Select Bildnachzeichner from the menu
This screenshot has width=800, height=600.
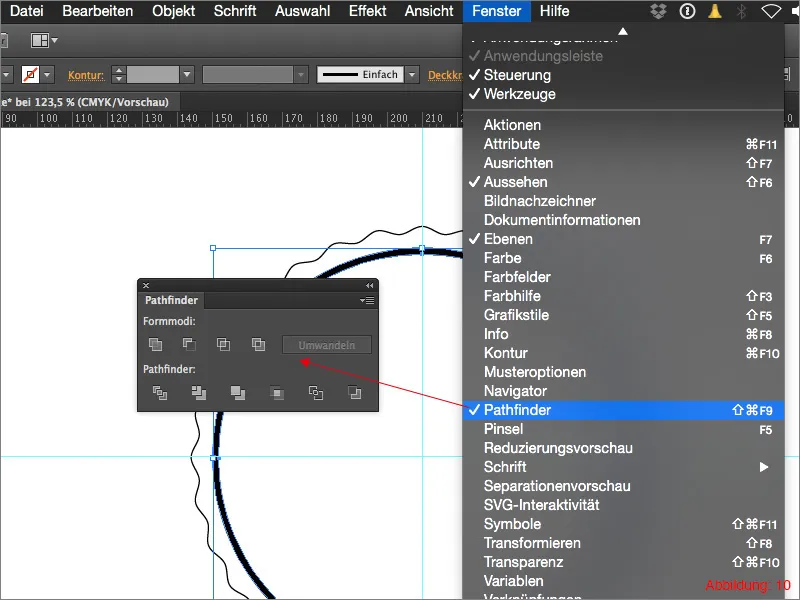pos(623,201)
